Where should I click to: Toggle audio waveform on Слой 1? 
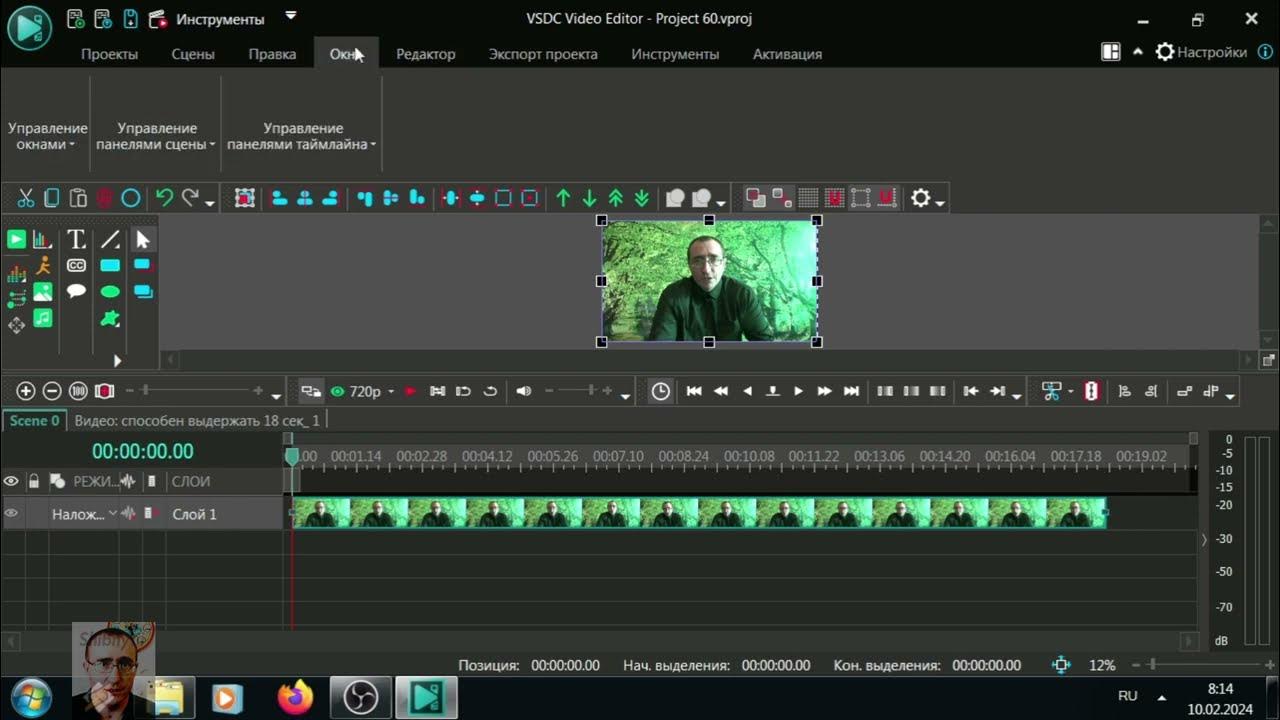(x=128, y=514)
